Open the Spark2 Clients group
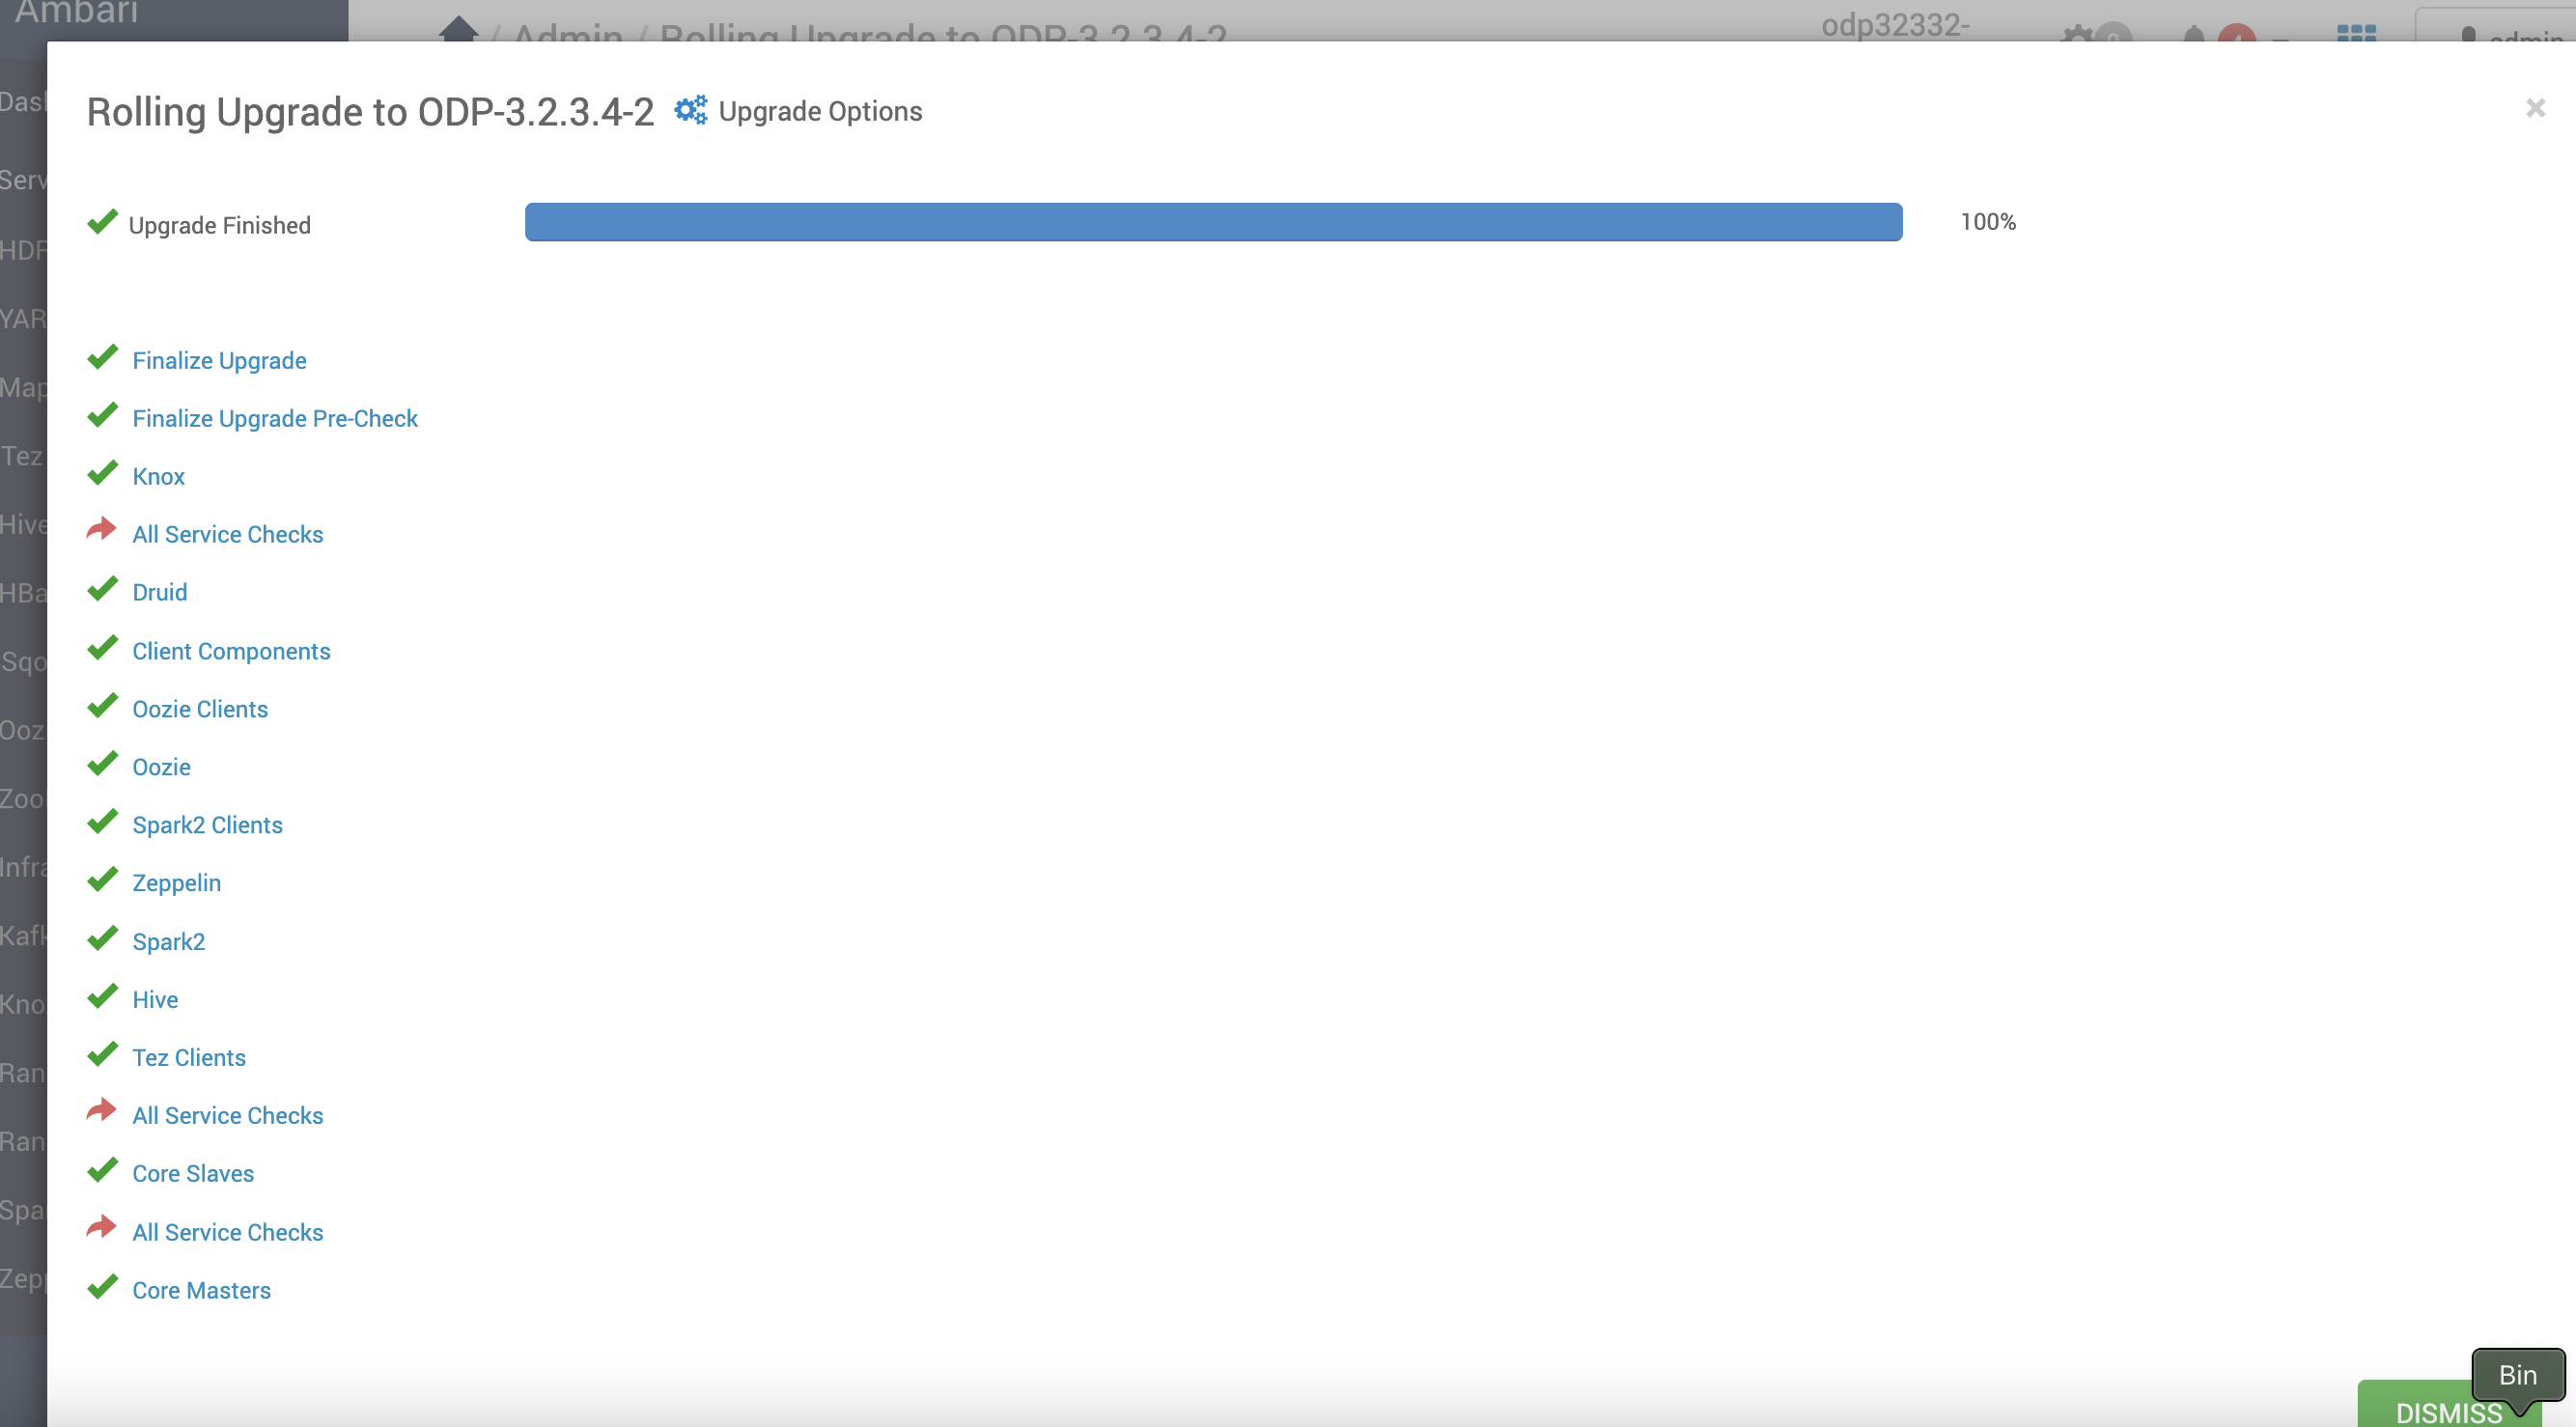 coord(207,826)
